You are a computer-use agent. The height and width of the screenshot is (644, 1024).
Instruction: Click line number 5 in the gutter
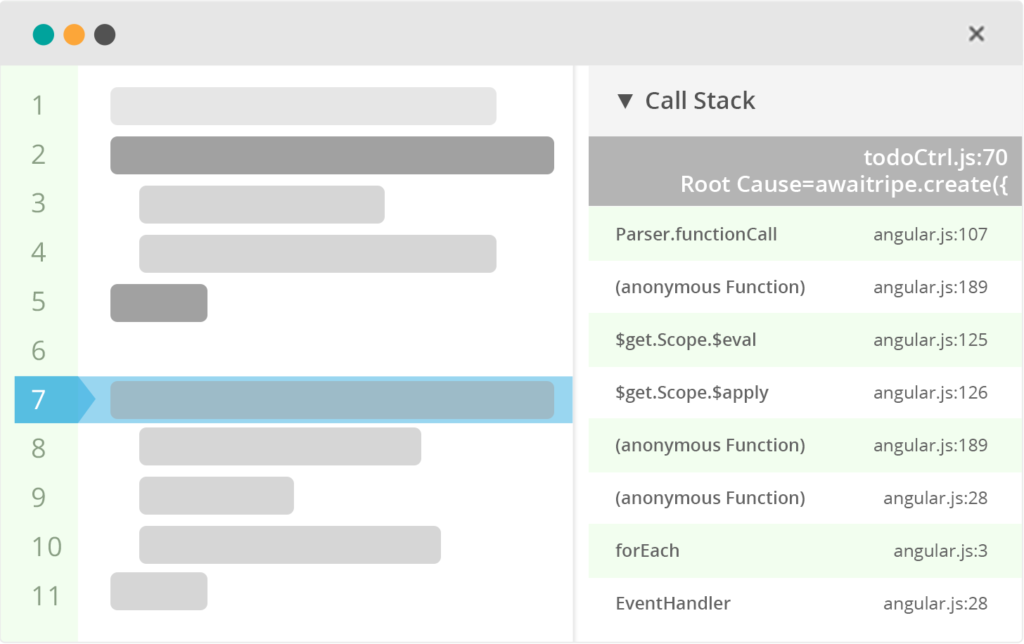[38, 302]
